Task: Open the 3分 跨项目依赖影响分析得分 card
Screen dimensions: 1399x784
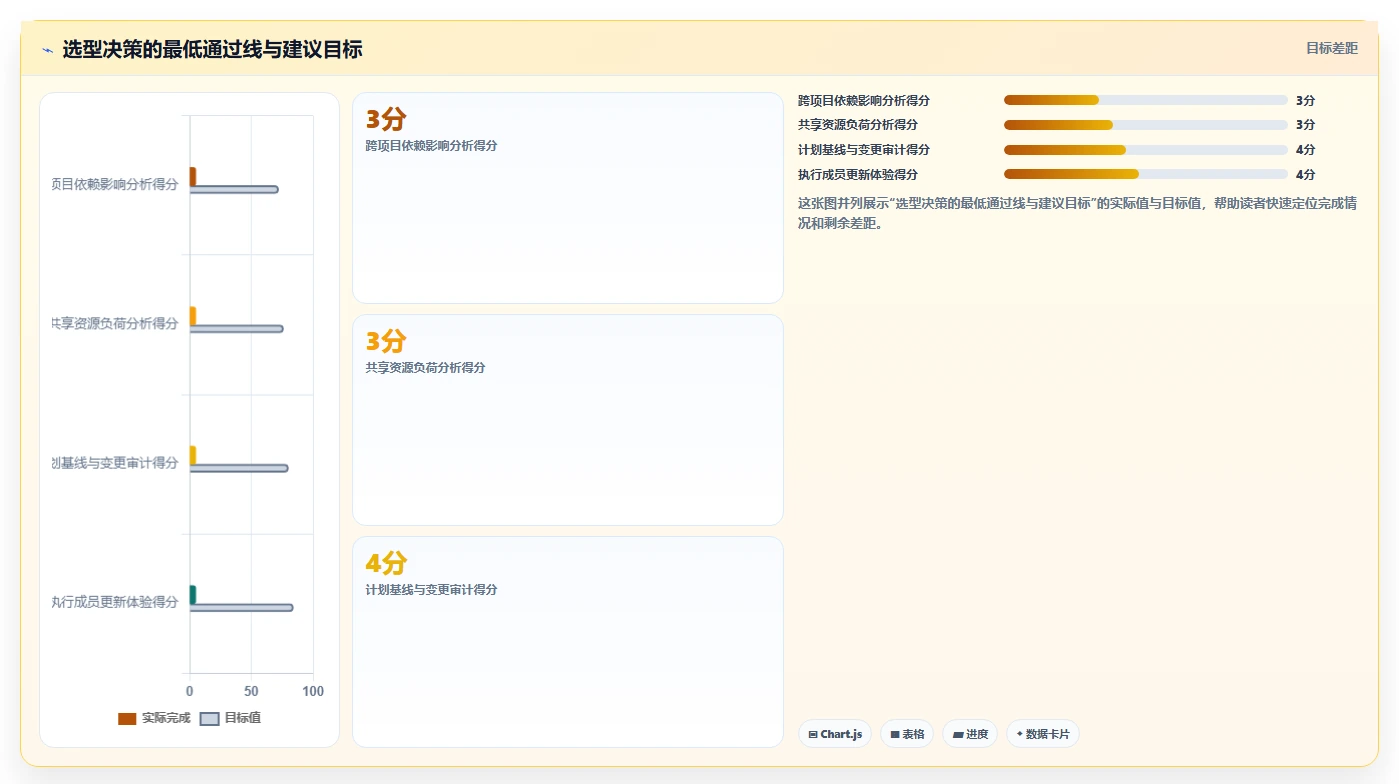Action: (568, 198)
